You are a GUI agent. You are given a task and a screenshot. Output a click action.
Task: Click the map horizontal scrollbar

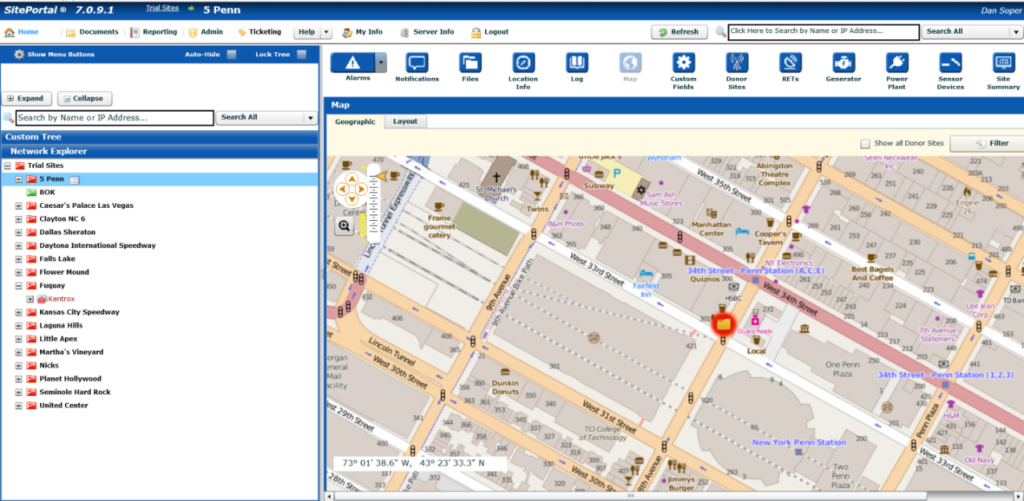(630, 496)
